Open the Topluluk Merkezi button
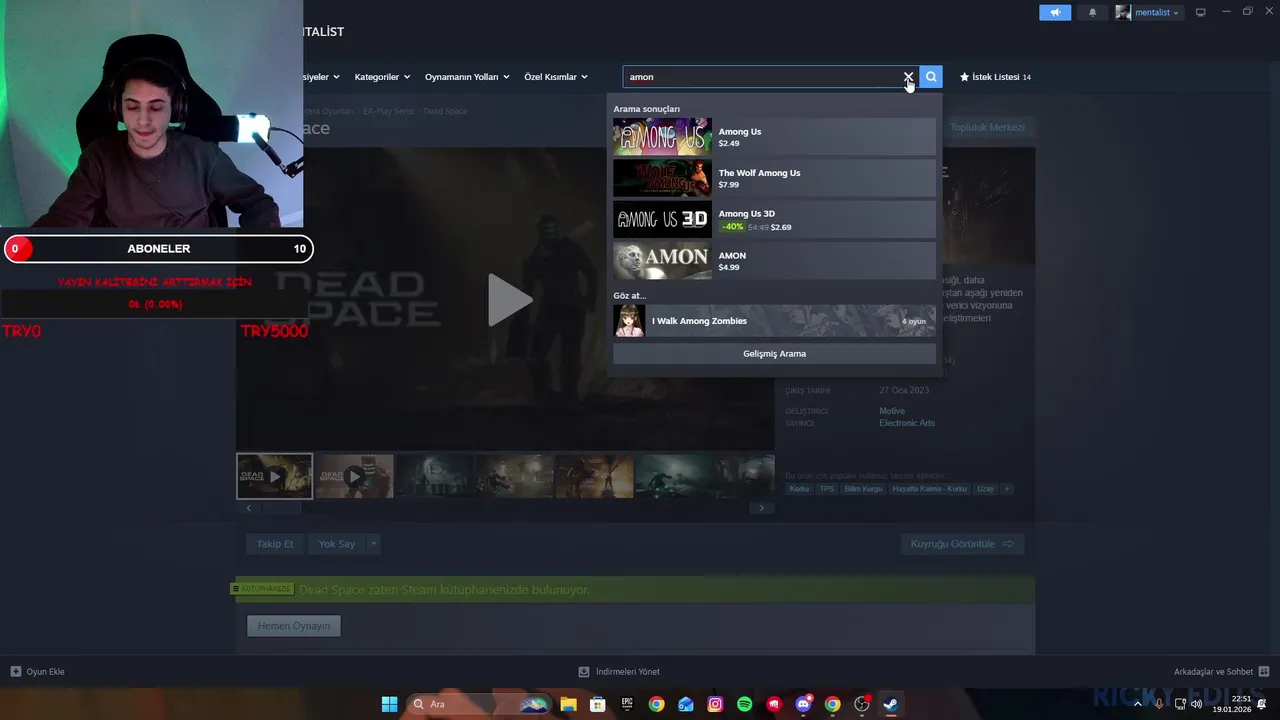1280x720 pixels. click(x=987, y=127)
